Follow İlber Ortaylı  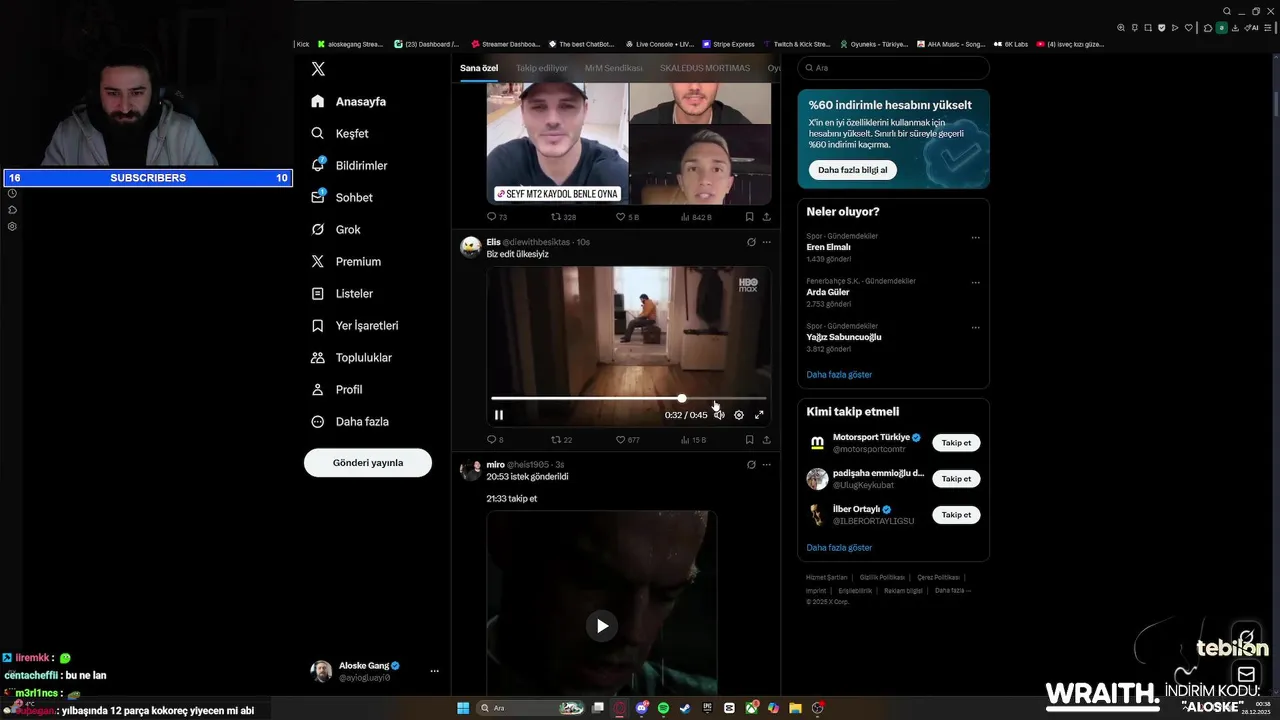[x=956, y=515]
